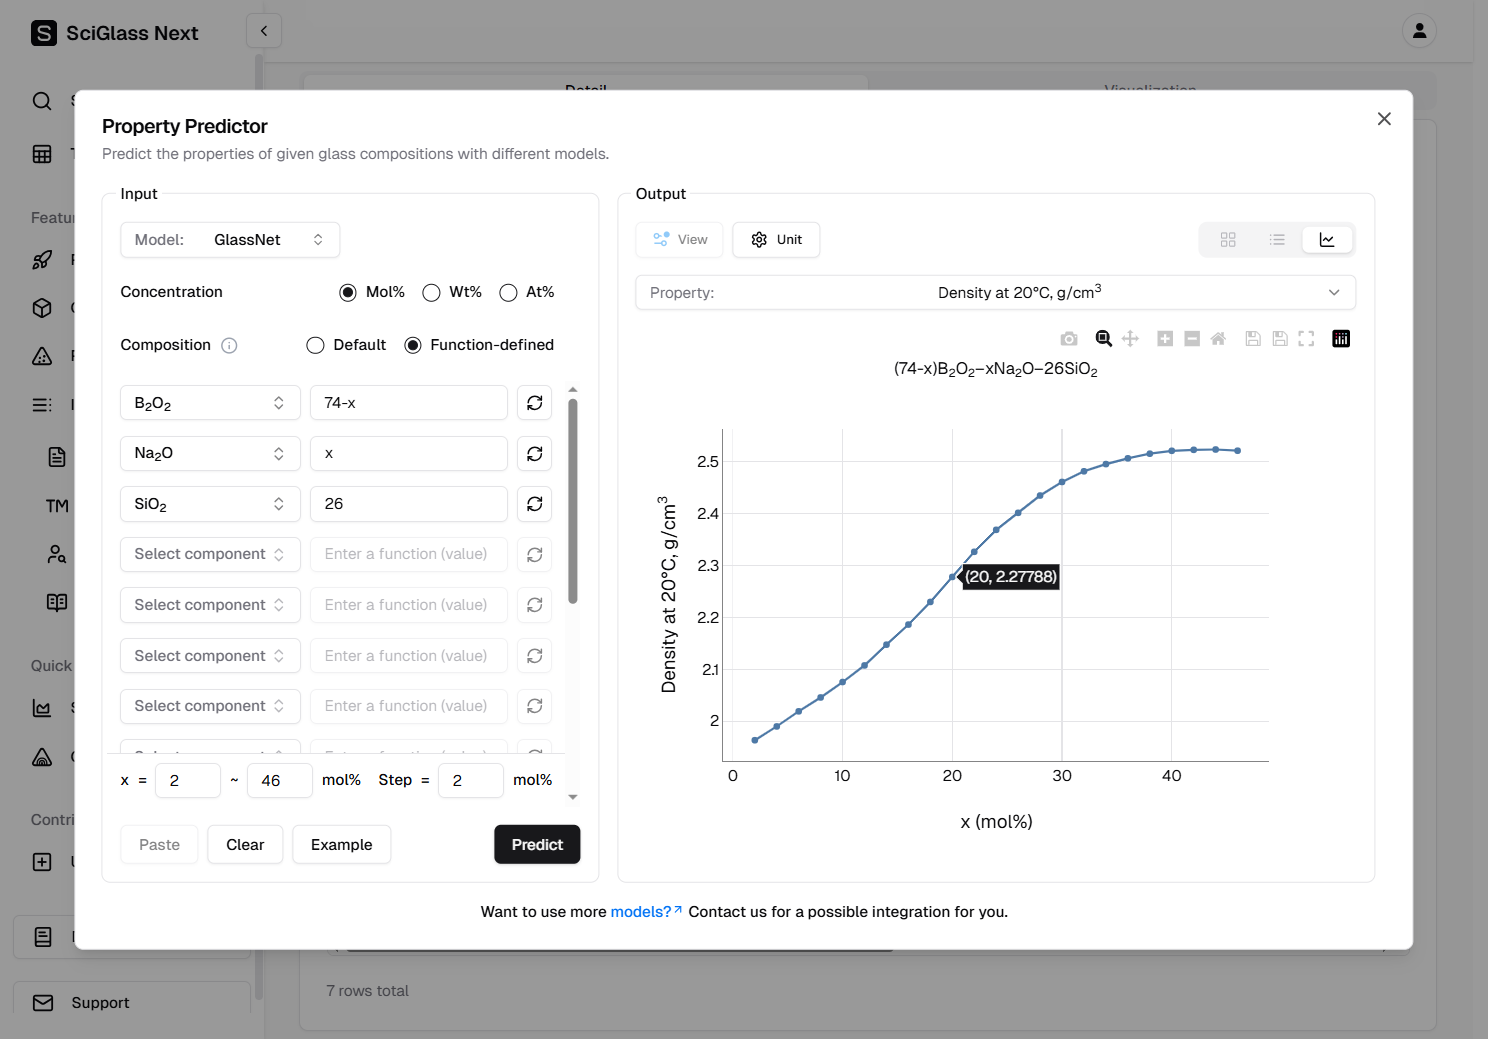This screenshot has height=1039, width=1488.
Task: Switch output to list view
Action: 1277,240
